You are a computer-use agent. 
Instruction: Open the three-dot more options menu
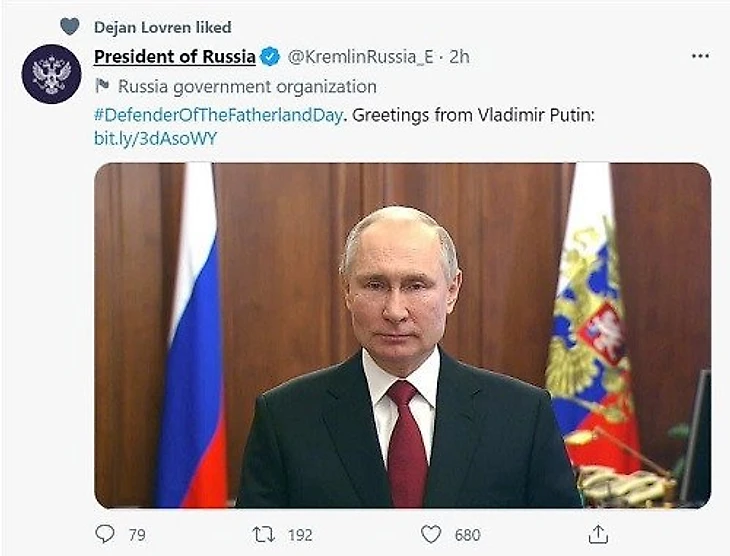[x=700, y=56]
